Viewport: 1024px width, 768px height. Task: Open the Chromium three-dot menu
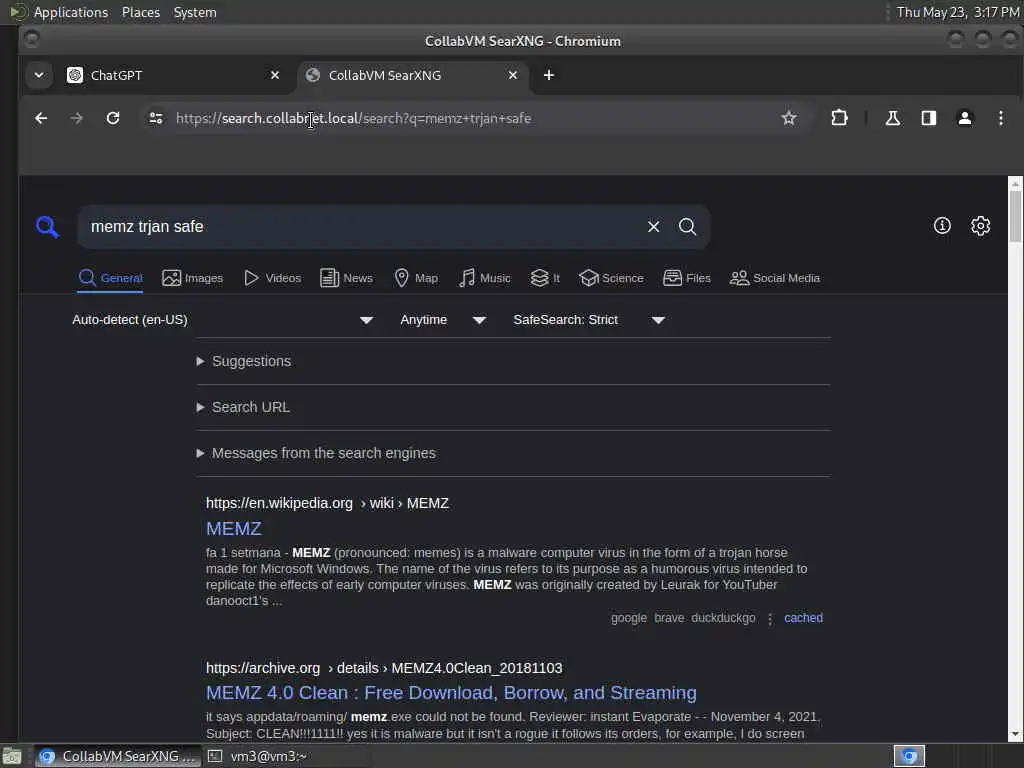[1000, 118]
